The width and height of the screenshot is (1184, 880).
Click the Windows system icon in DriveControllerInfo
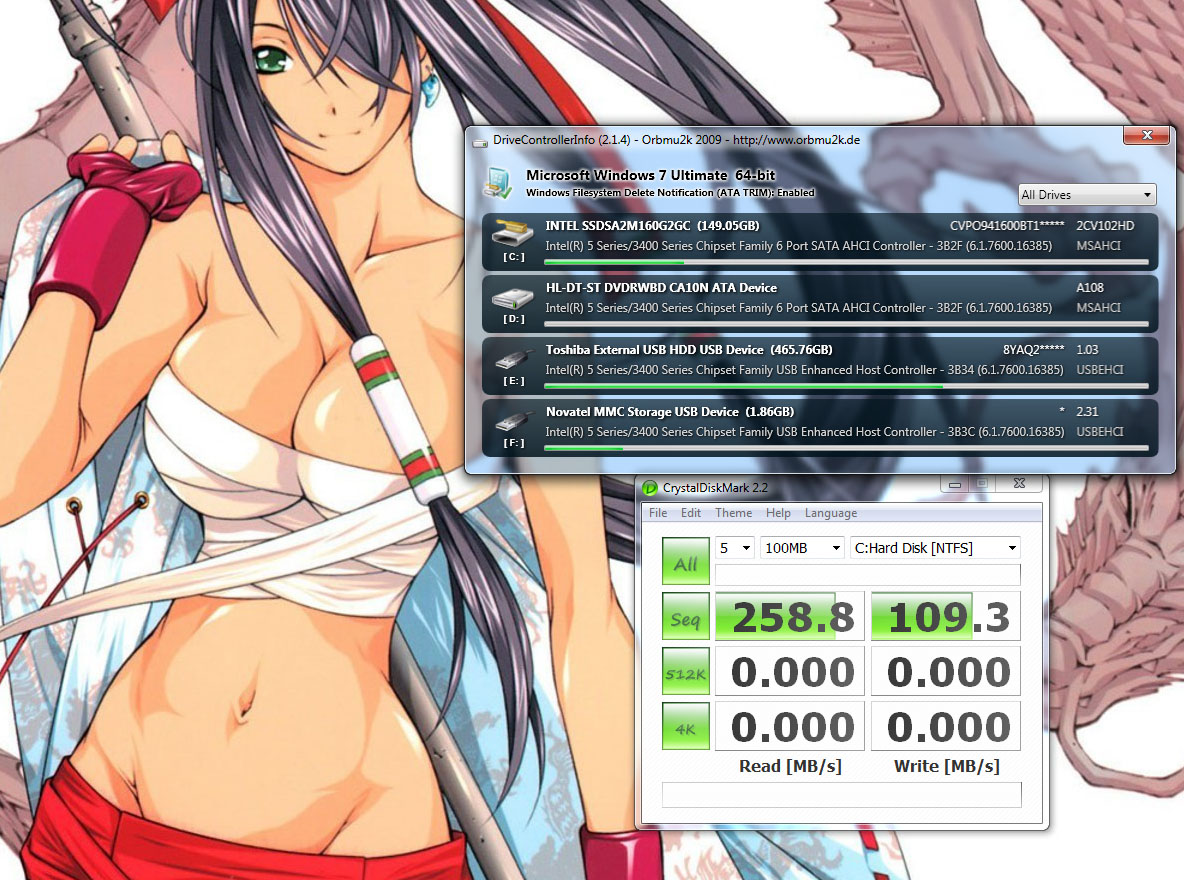point(499,184)
